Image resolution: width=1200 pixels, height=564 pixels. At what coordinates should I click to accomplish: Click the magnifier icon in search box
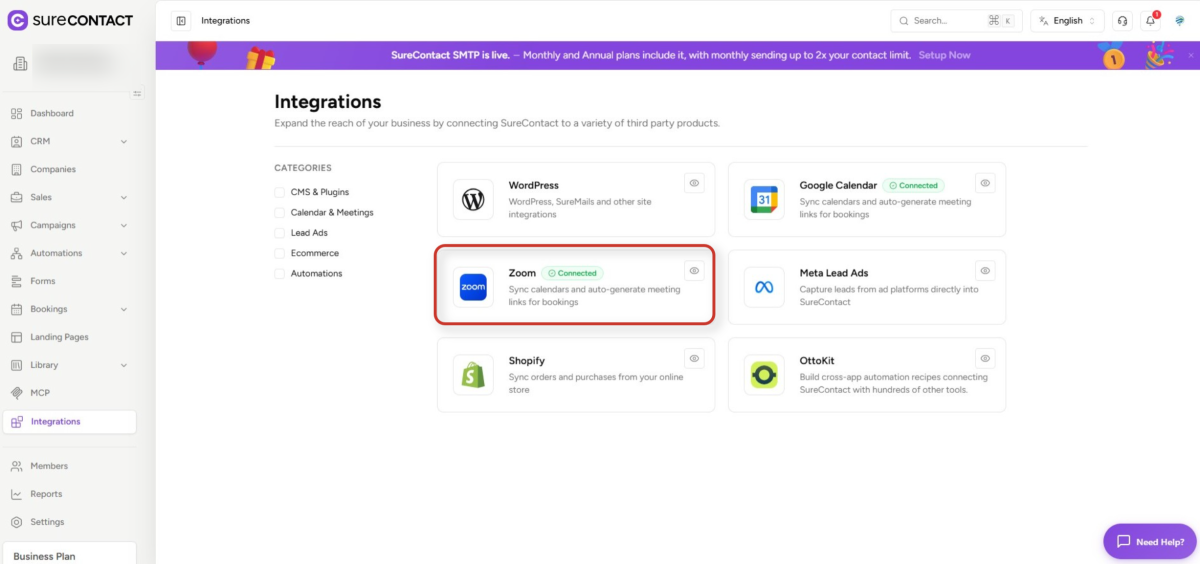[x=904, y=20]
